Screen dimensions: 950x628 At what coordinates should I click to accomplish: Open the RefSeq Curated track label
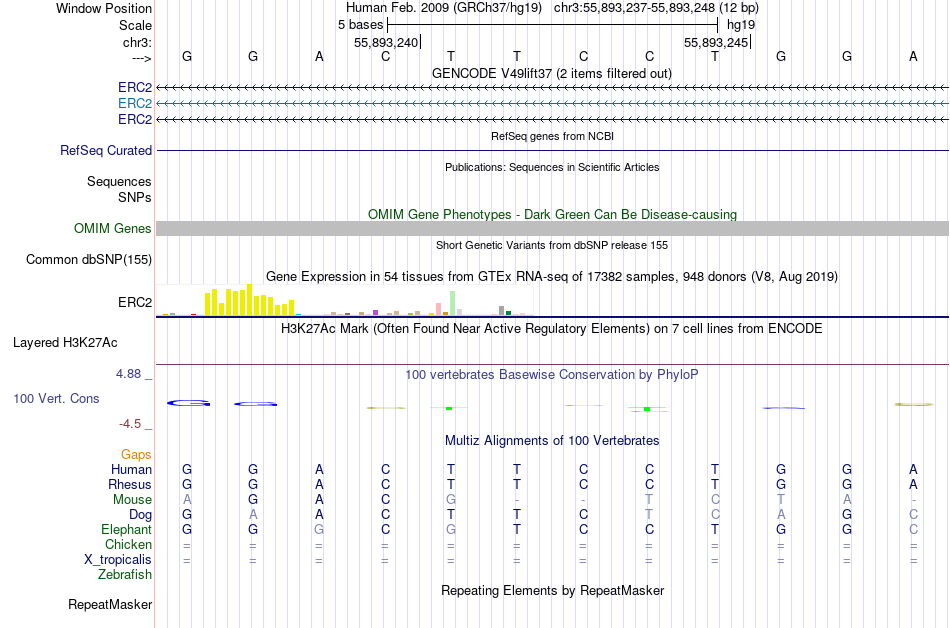(x=105, y=150)
